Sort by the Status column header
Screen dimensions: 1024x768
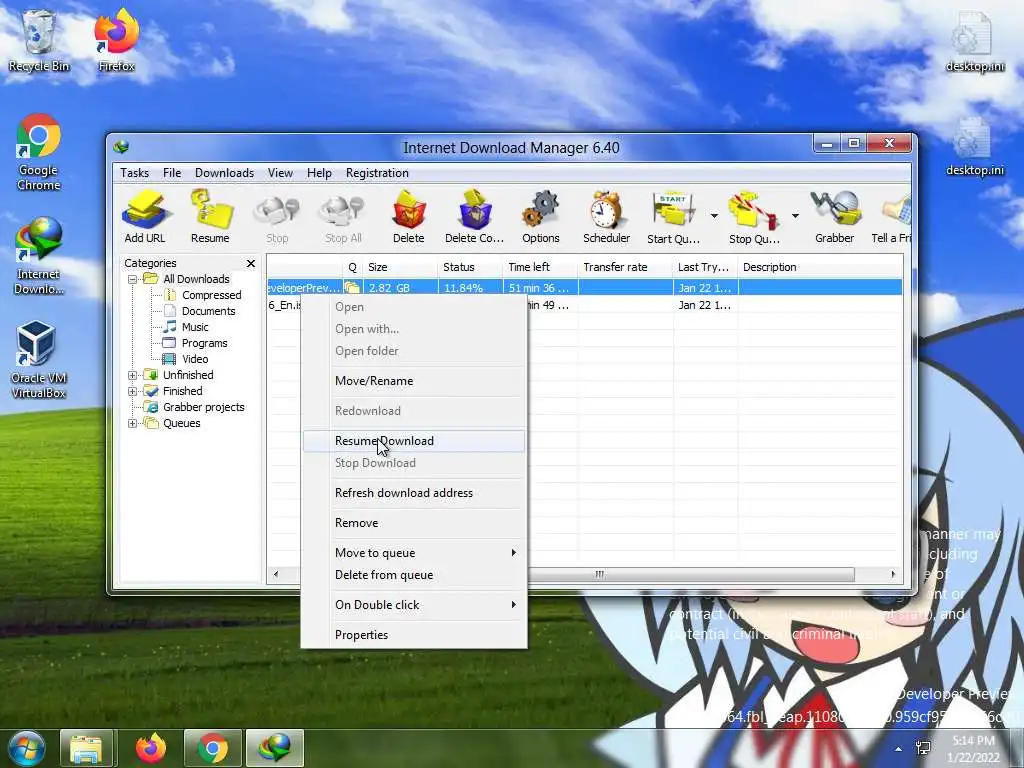[470, 267]
